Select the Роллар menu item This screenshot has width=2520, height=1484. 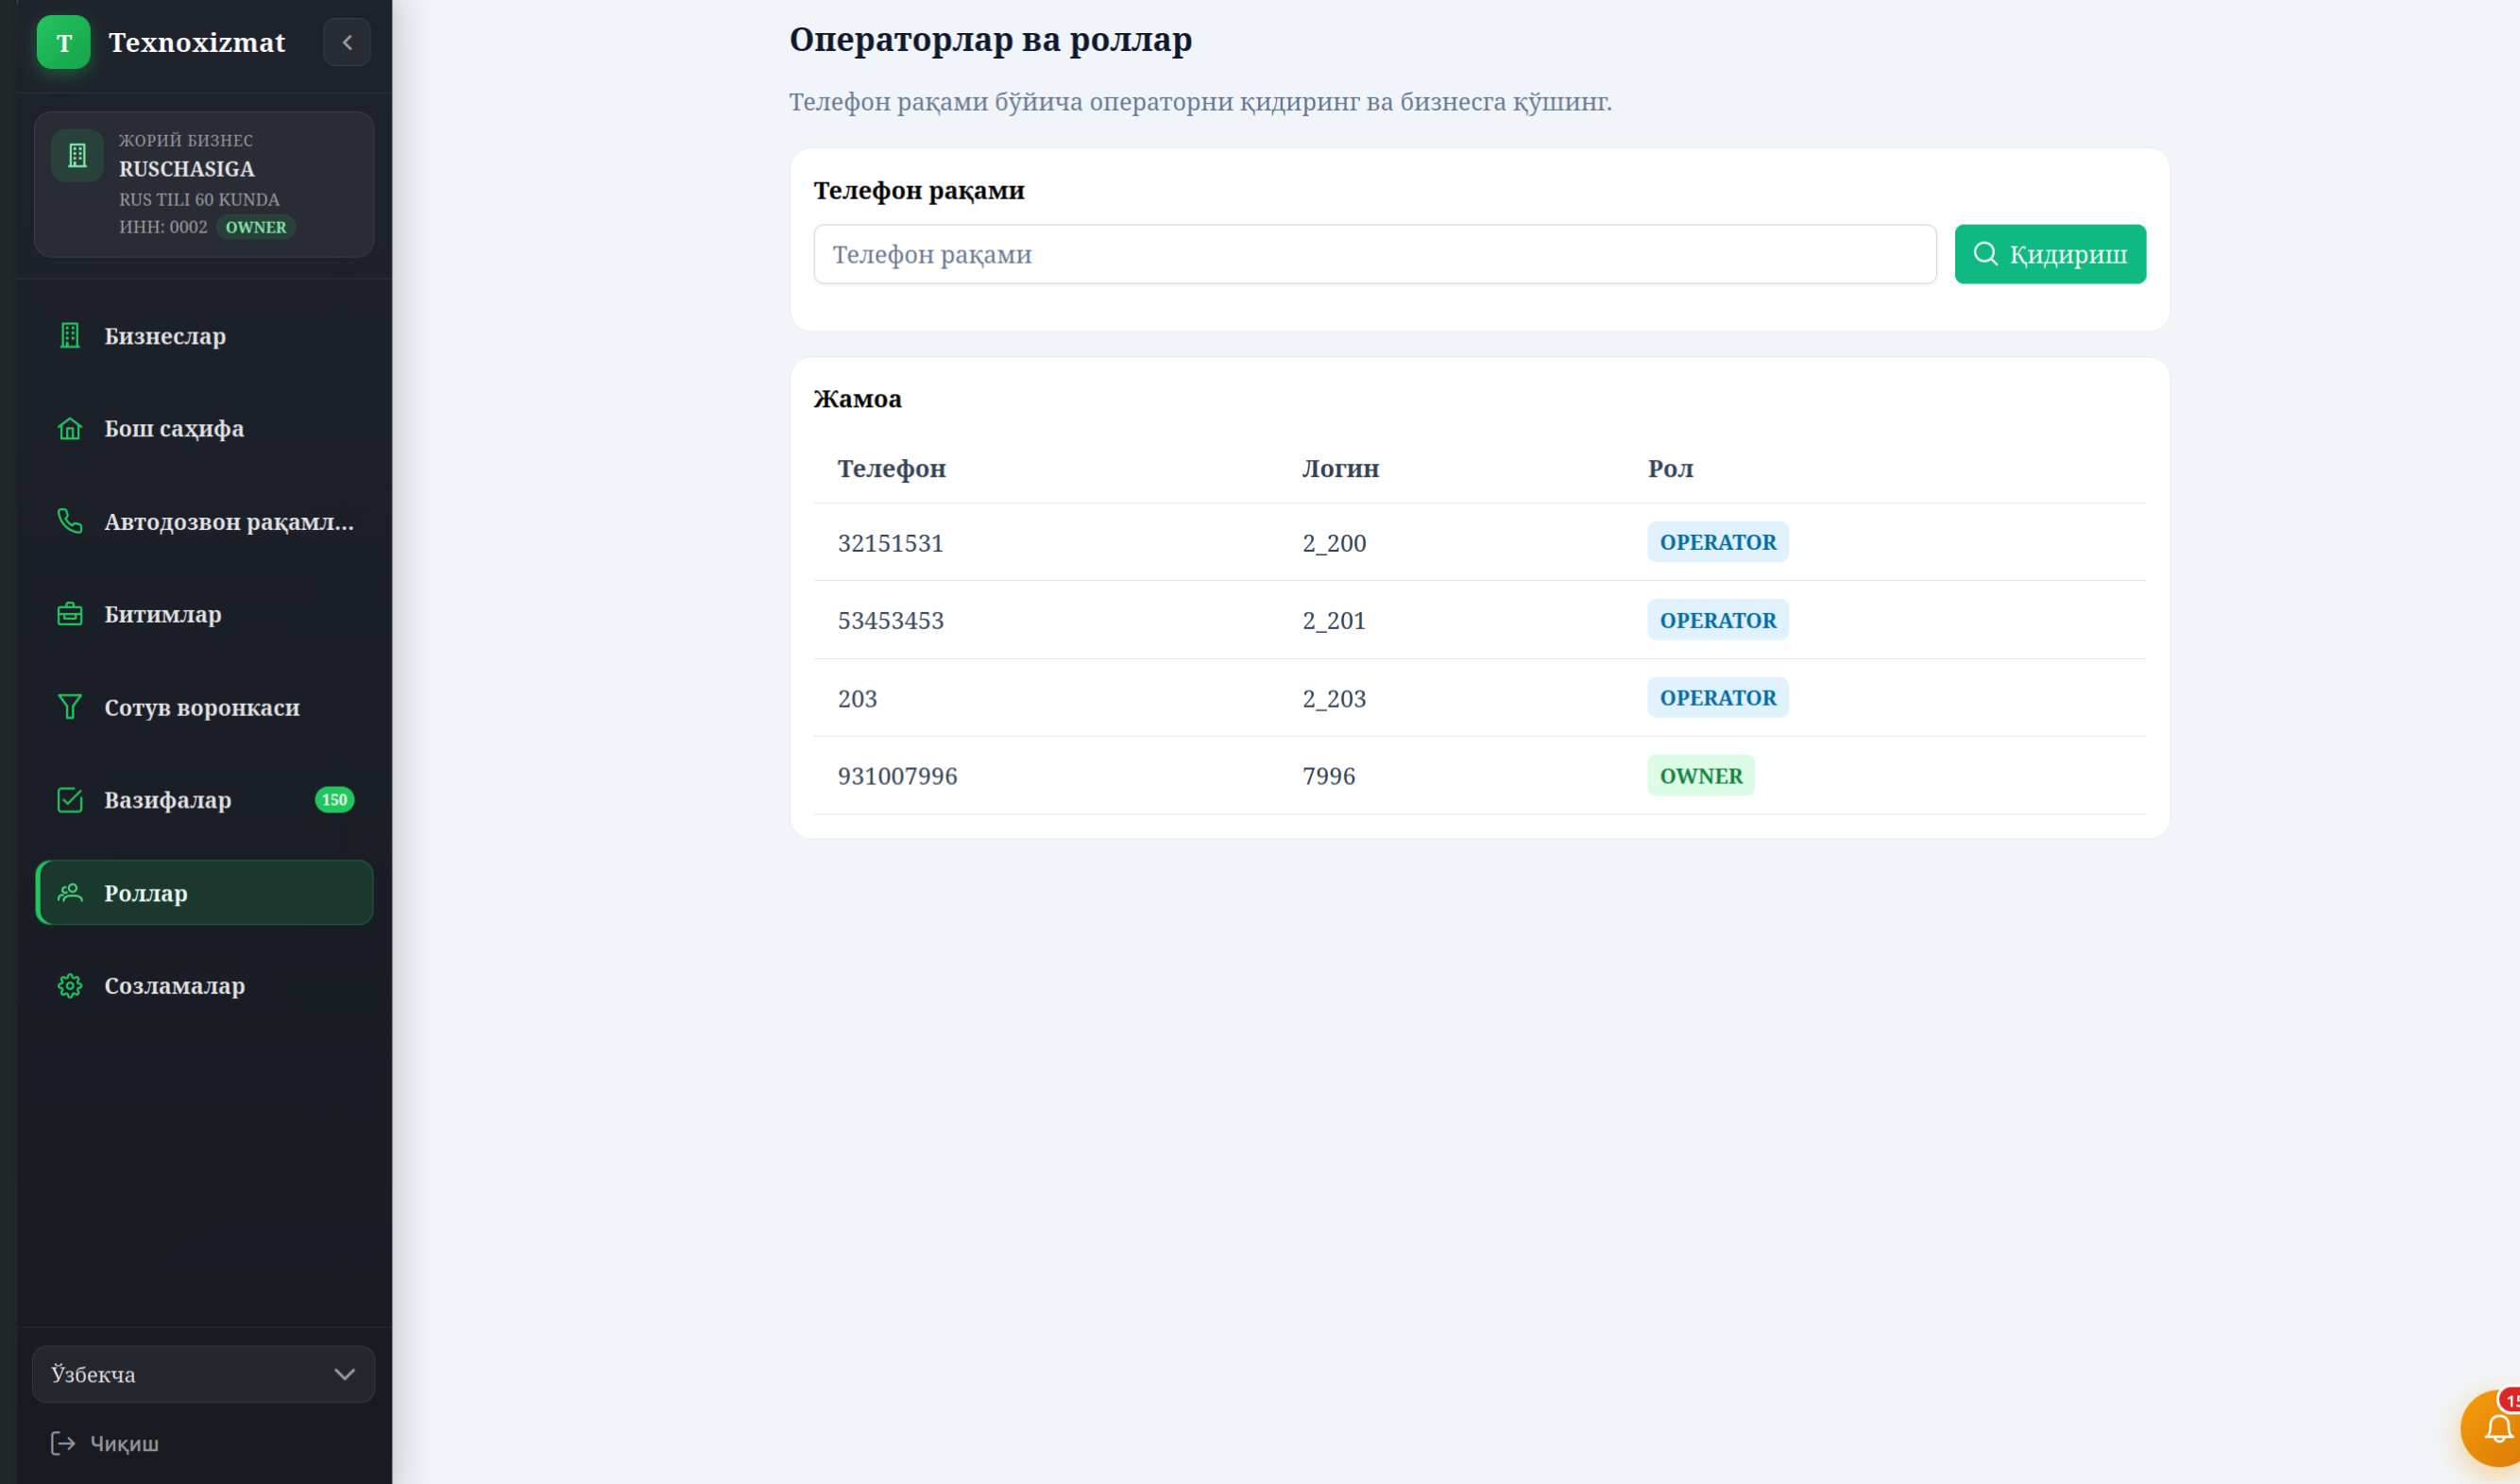click(x=204, y=893)
